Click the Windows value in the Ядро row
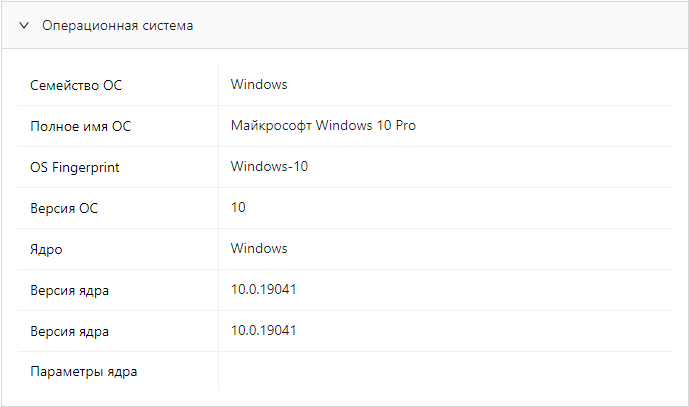 pos(259,249)
